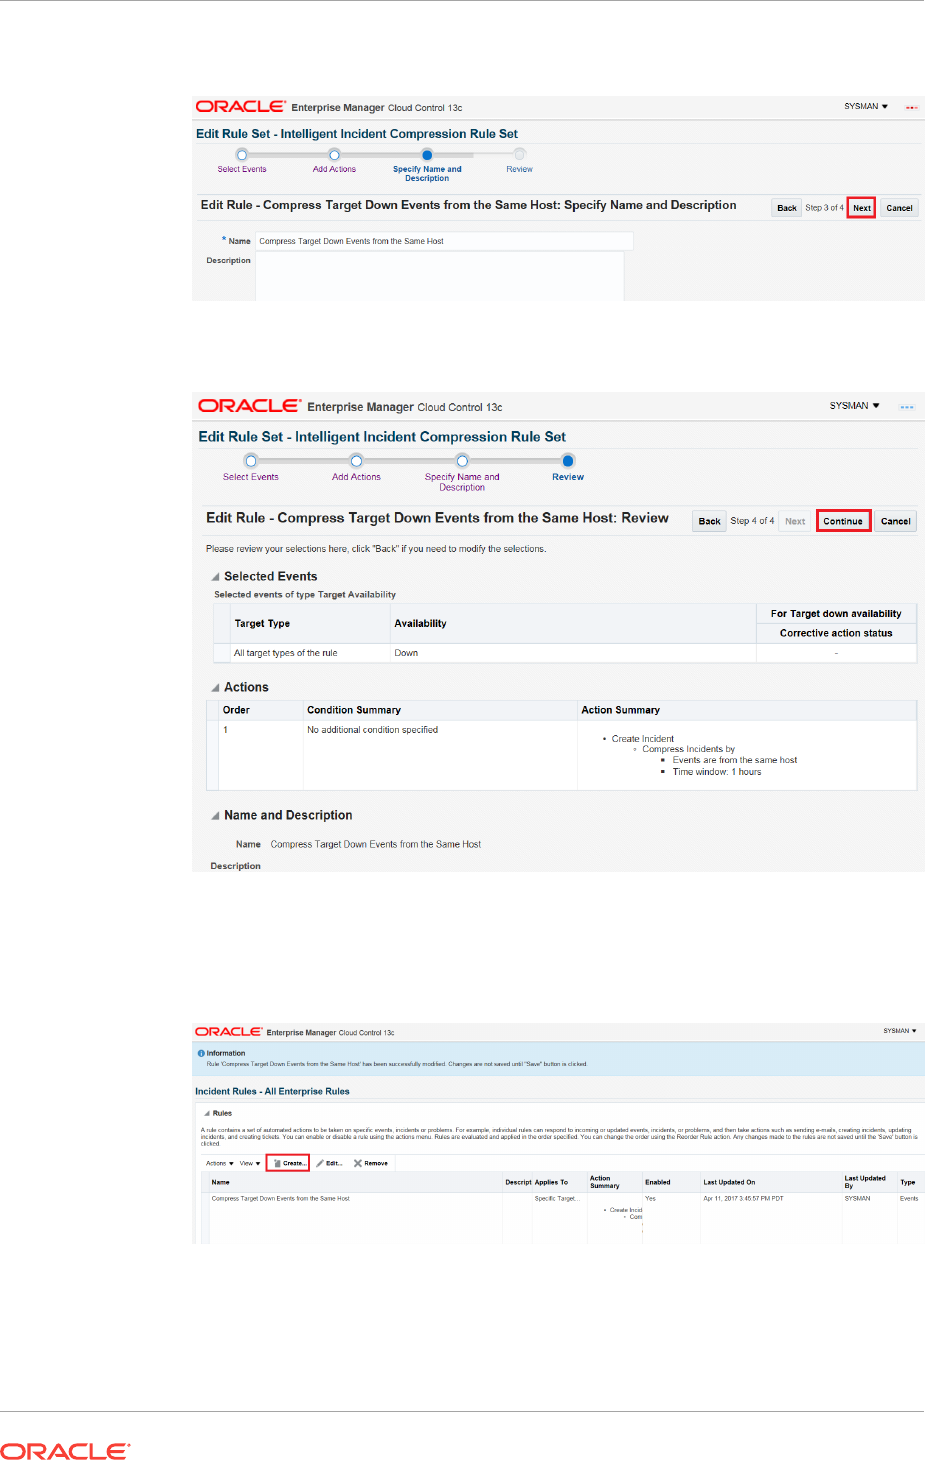Collapse the Selected Events section
Image resolution: width=925 pixels, height=1460 pixels.
click(215, 577)
